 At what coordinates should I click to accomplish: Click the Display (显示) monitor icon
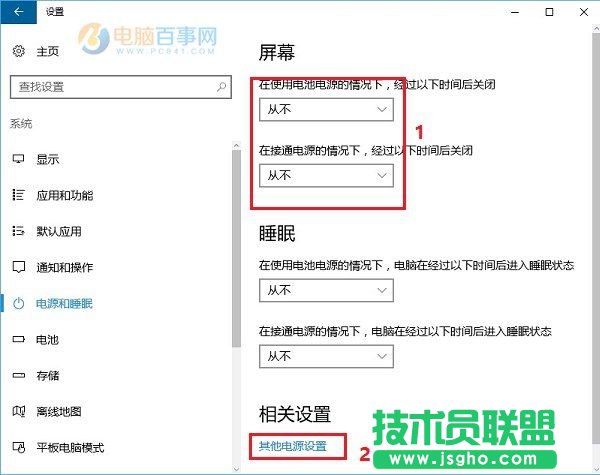(x=18, y=159)
